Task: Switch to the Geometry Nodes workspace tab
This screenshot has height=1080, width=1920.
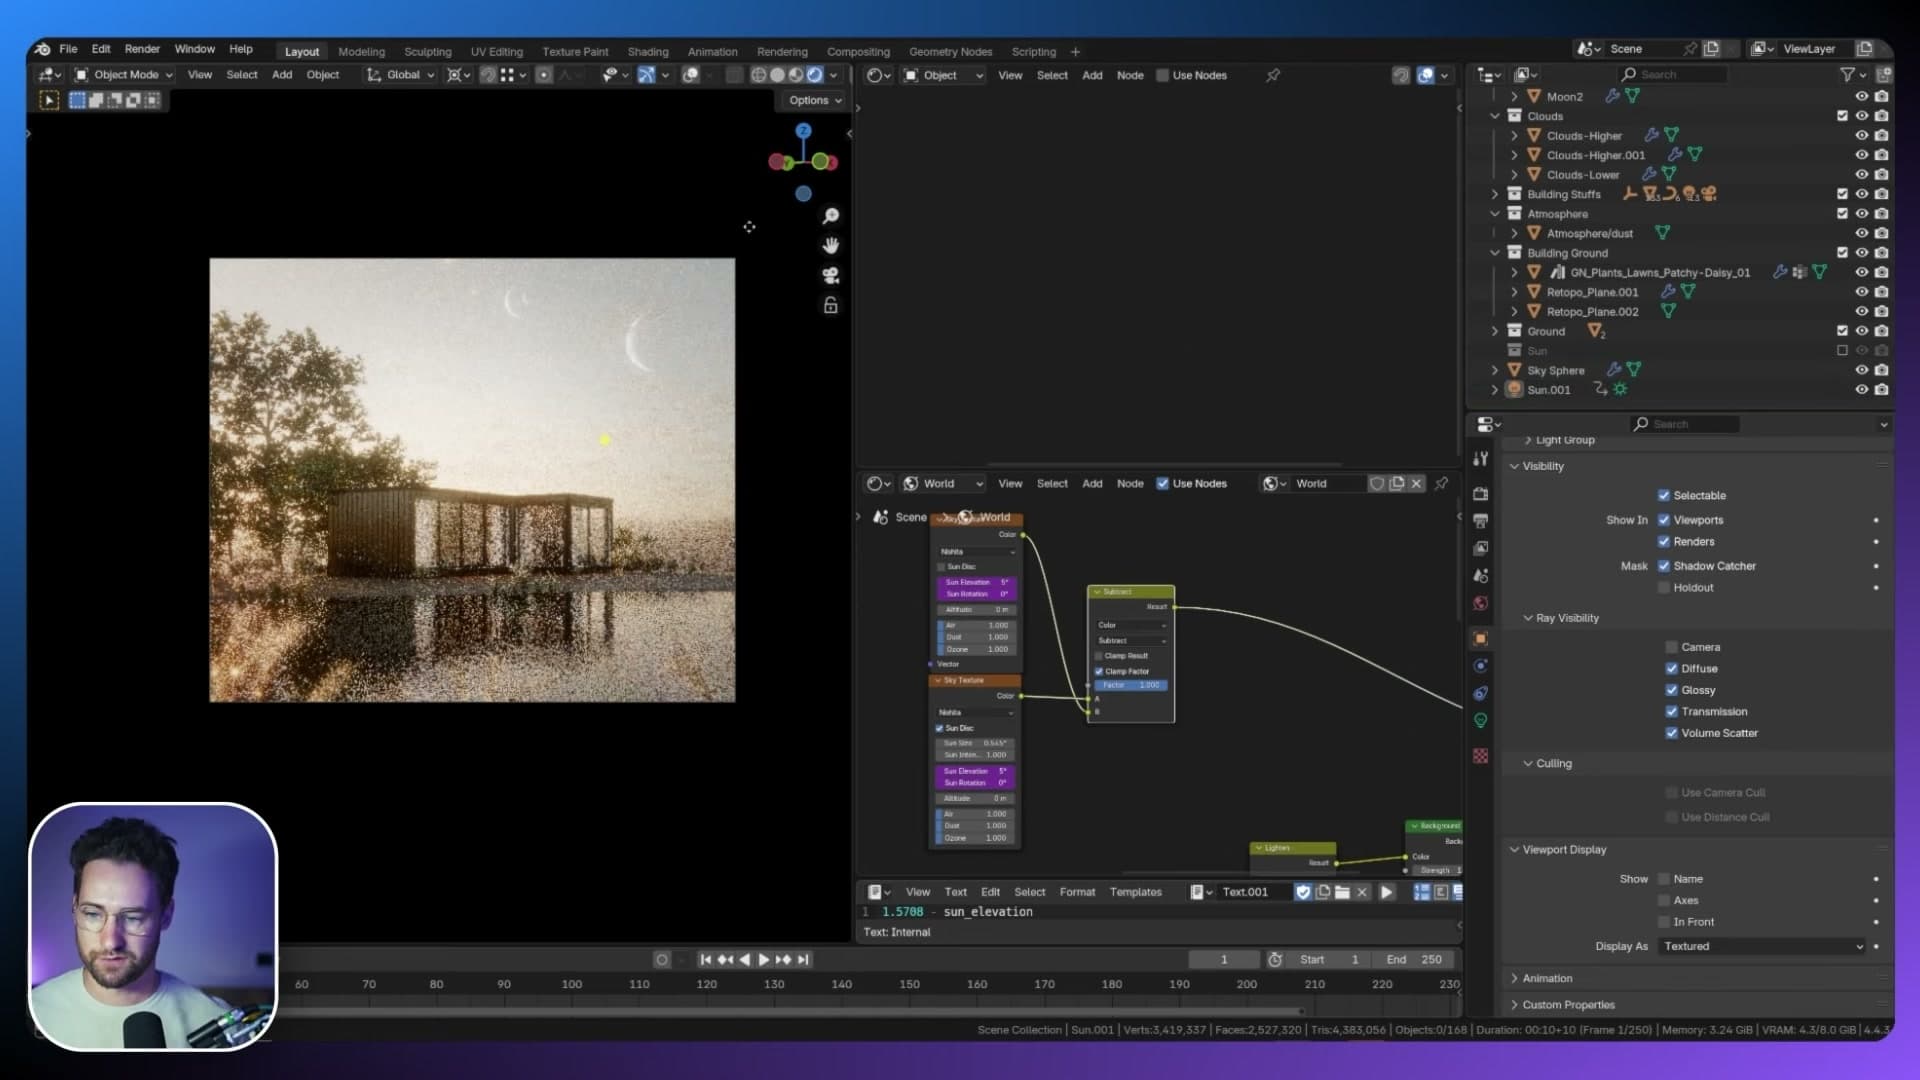Action: [x=950, y=52]
